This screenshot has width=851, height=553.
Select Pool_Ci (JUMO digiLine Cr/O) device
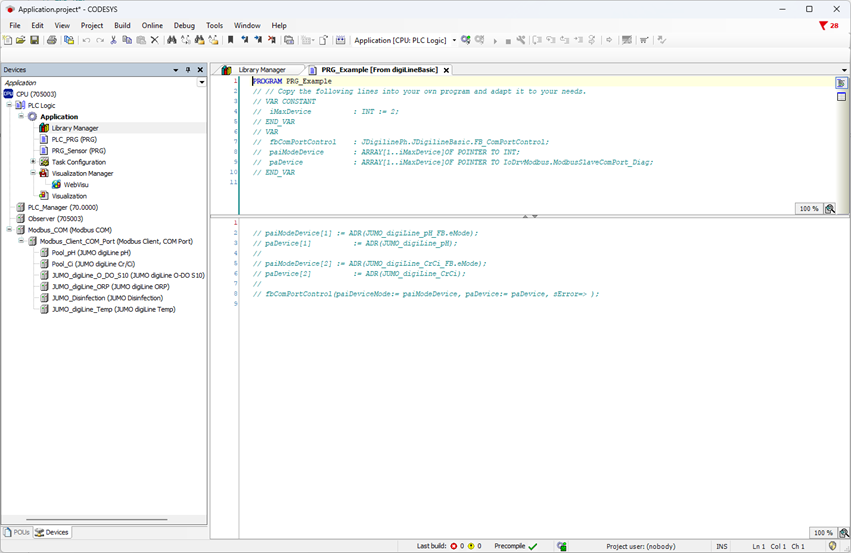click(x=93, y=264)
